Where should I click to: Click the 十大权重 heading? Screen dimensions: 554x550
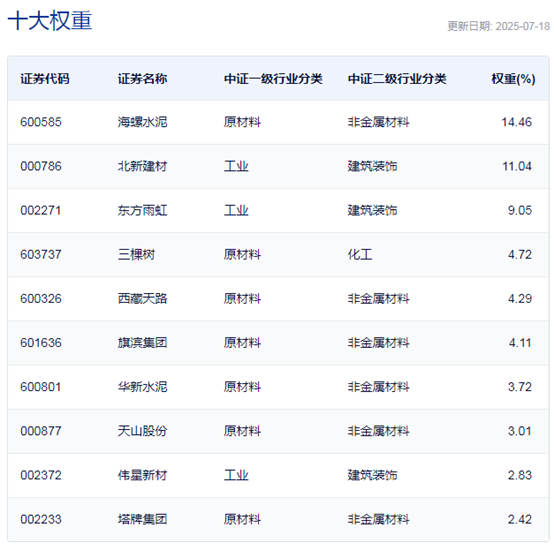click(50, 20)
